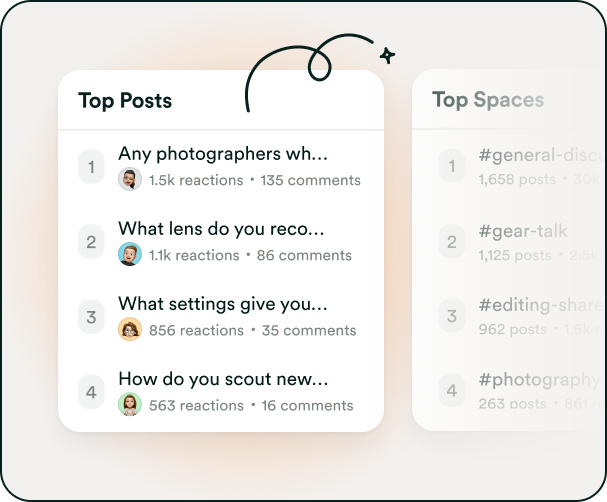The height and width of the screenshot is (502, 607).
Task: Click '135 comments' on the first post
Action: 311,181
